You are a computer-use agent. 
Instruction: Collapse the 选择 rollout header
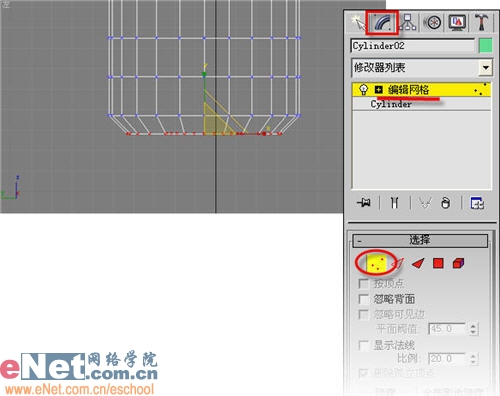point(420,240)
